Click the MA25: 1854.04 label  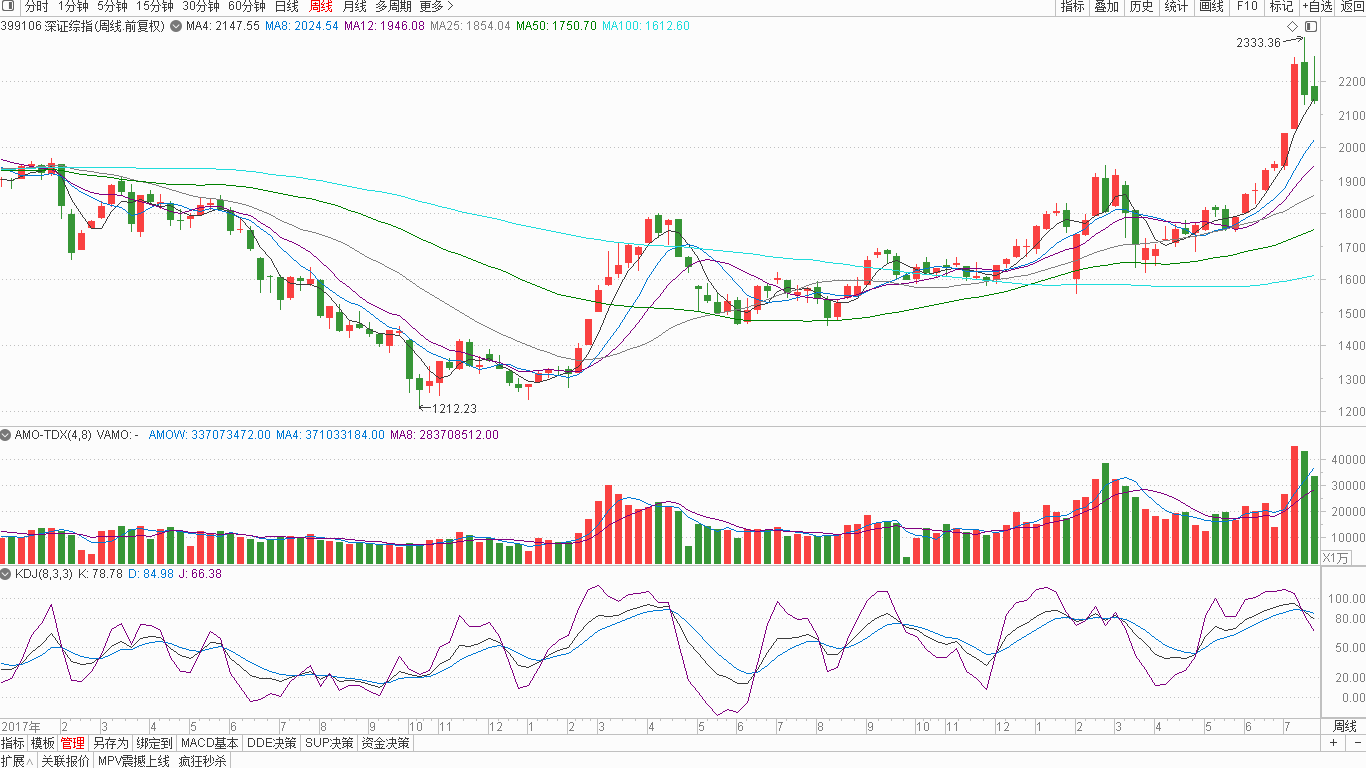click(x=470, y=26)
